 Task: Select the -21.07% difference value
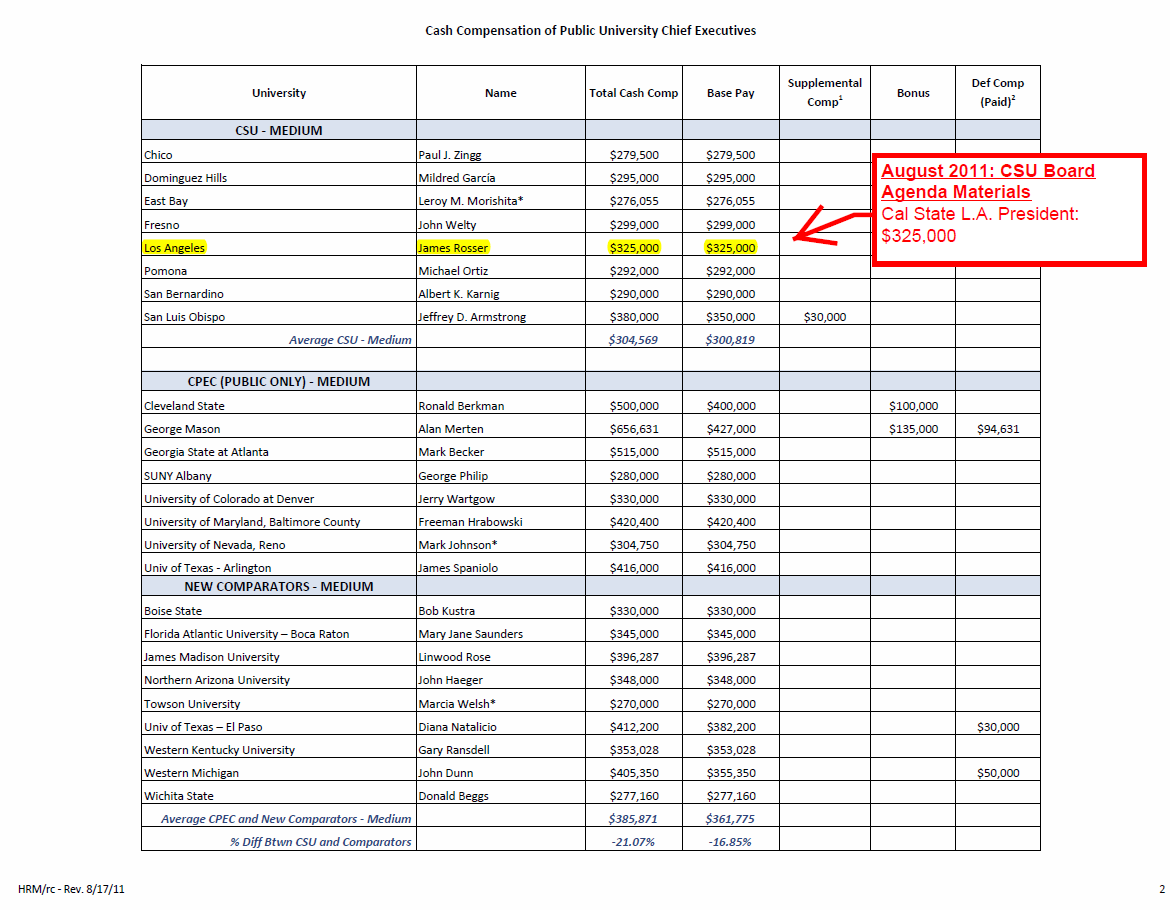tap(633, 842)
